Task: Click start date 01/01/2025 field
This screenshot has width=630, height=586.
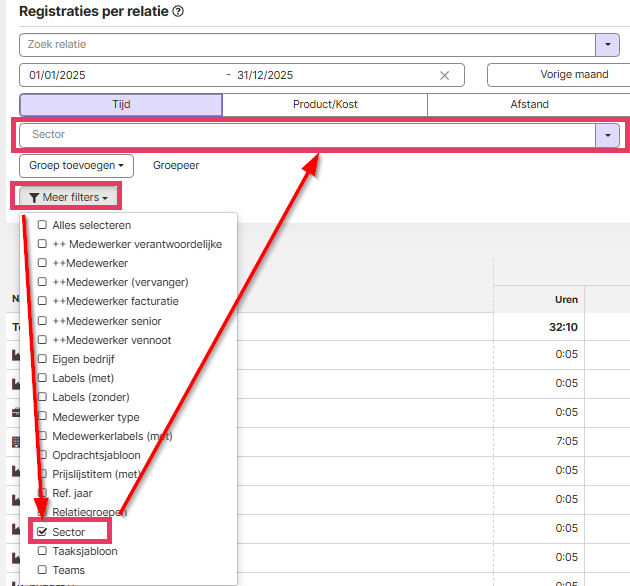Action: 57,76
